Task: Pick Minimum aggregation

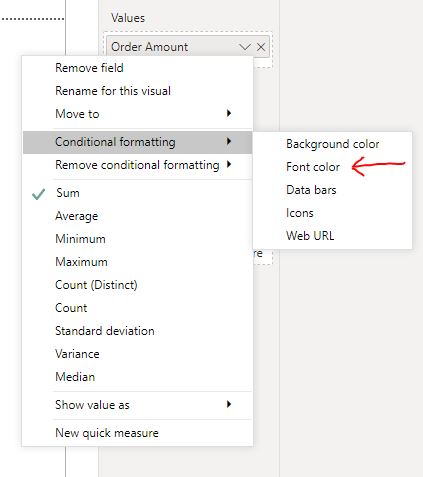Action: 137,239
